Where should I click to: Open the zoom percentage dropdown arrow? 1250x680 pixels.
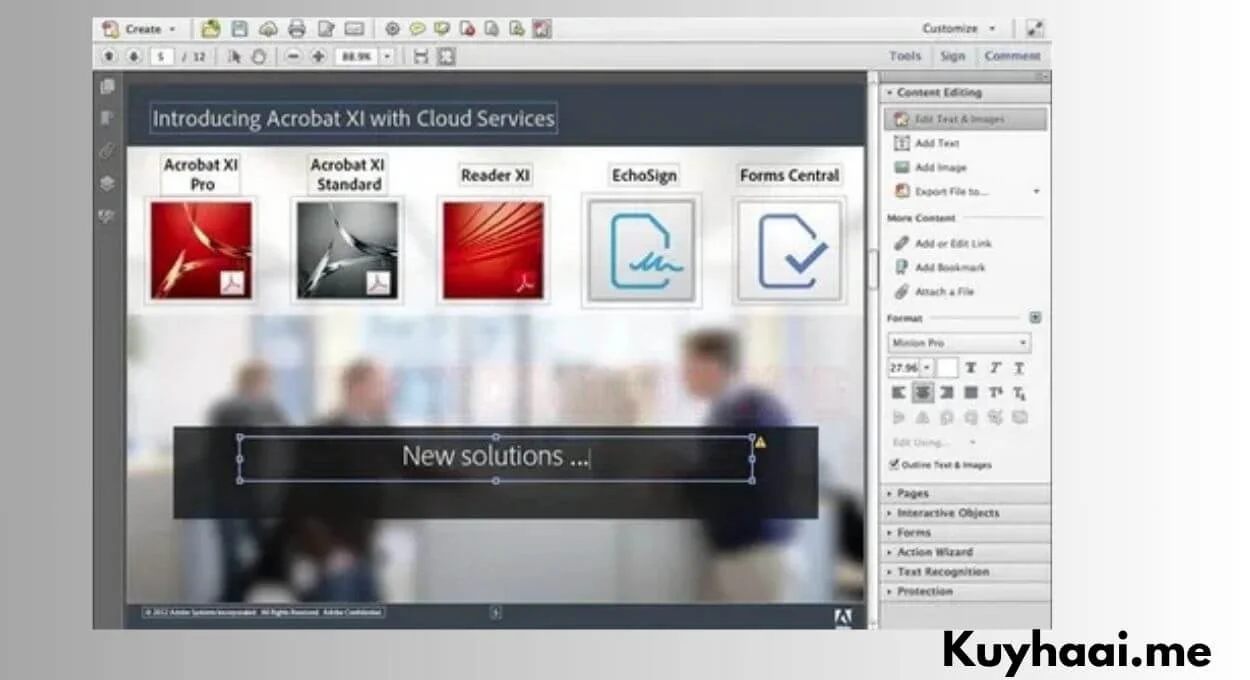coord(388,57)
